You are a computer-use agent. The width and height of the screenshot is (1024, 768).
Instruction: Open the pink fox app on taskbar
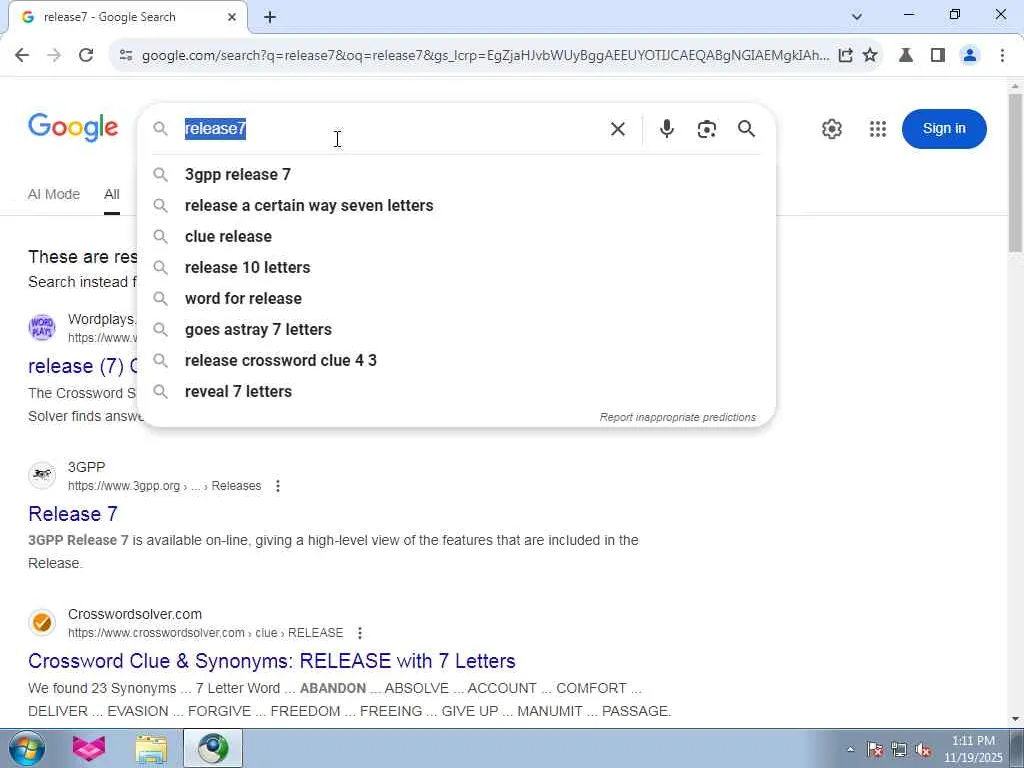[89, 748]
